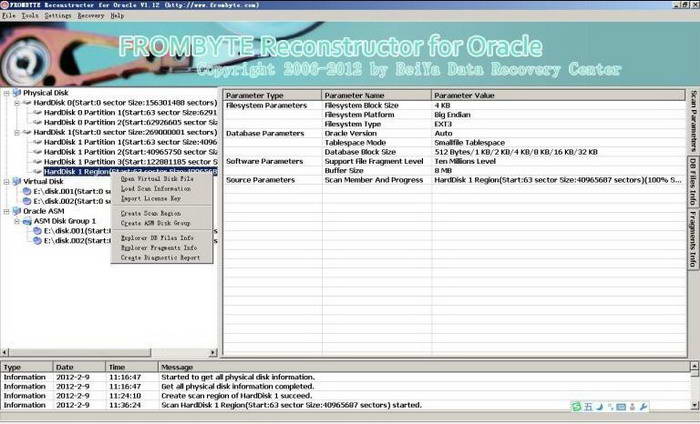Screen dimensions: 700x424
Task: Click the Wubi 五 input mode icon
Action: [x=588, y=406]
